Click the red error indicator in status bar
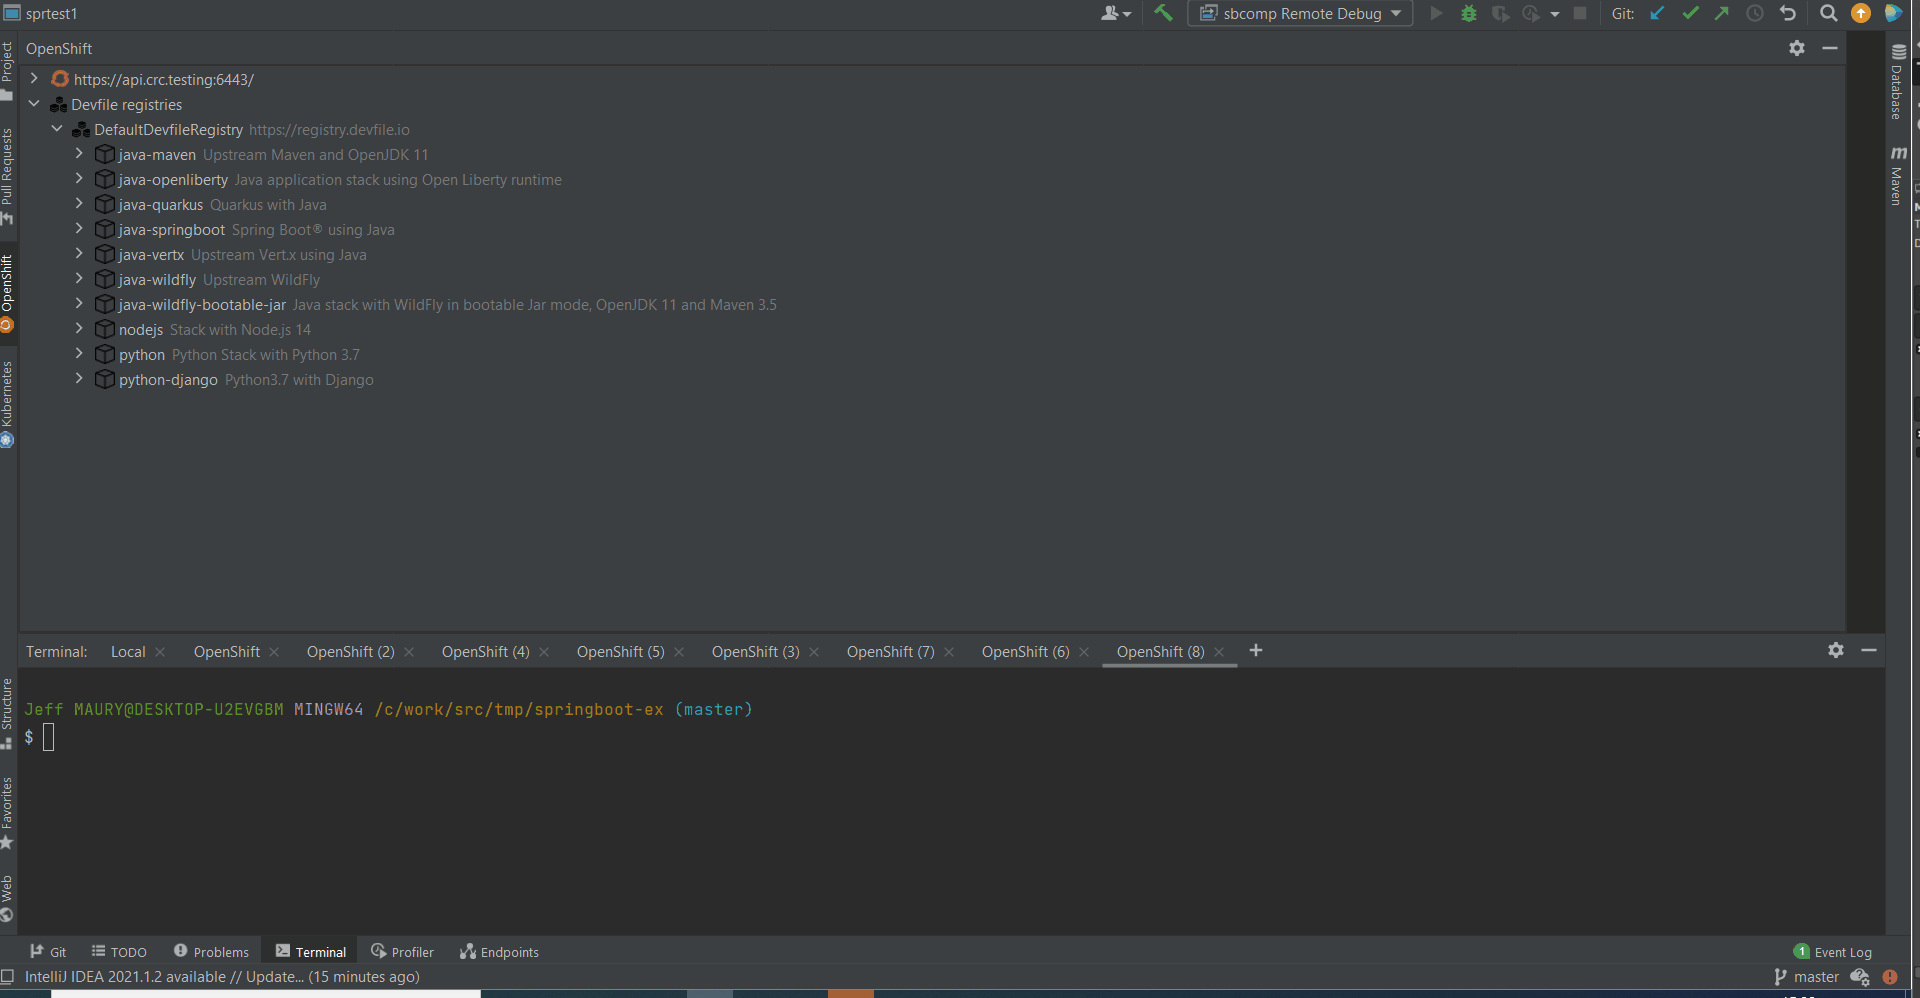This screenshot has height=998, width=1920. point(1890,977)
